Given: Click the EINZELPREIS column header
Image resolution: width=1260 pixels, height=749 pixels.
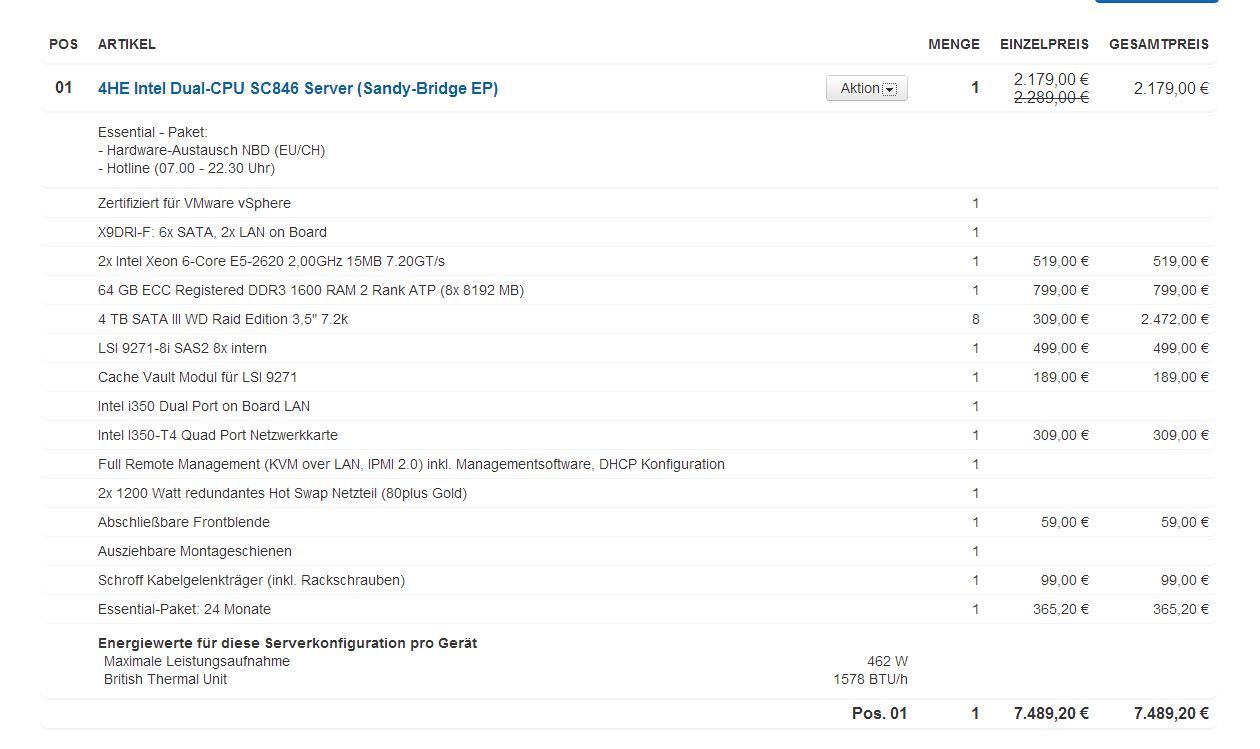Looking at the screenshot, I should click(1044, 44).
